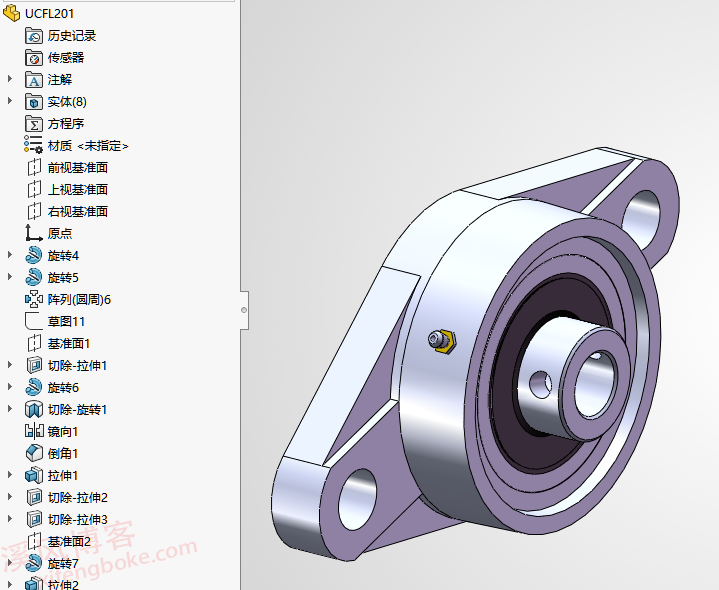This screenshot has height=590, width=719.
Task: Click the 基准面1 plane icon
Action: [34, 343]
